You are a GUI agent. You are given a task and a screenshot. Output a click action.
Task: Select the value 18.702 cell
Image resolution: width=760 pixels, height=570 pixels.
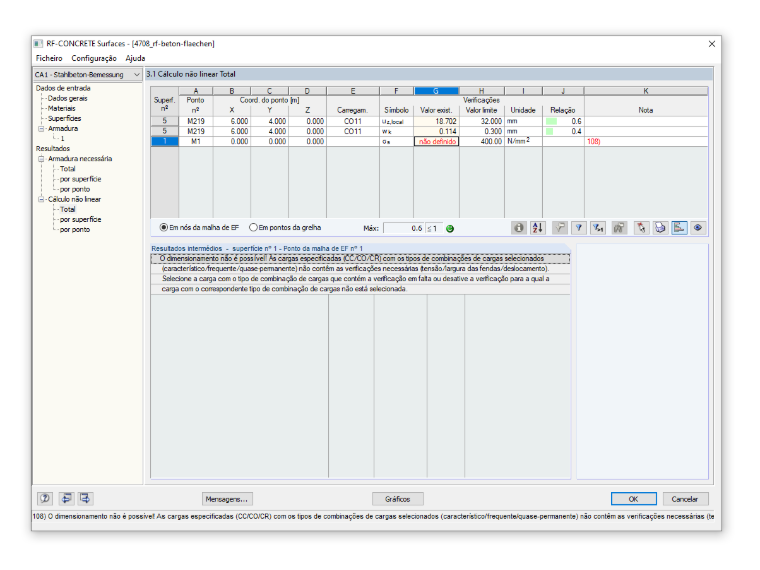(436, 121)
